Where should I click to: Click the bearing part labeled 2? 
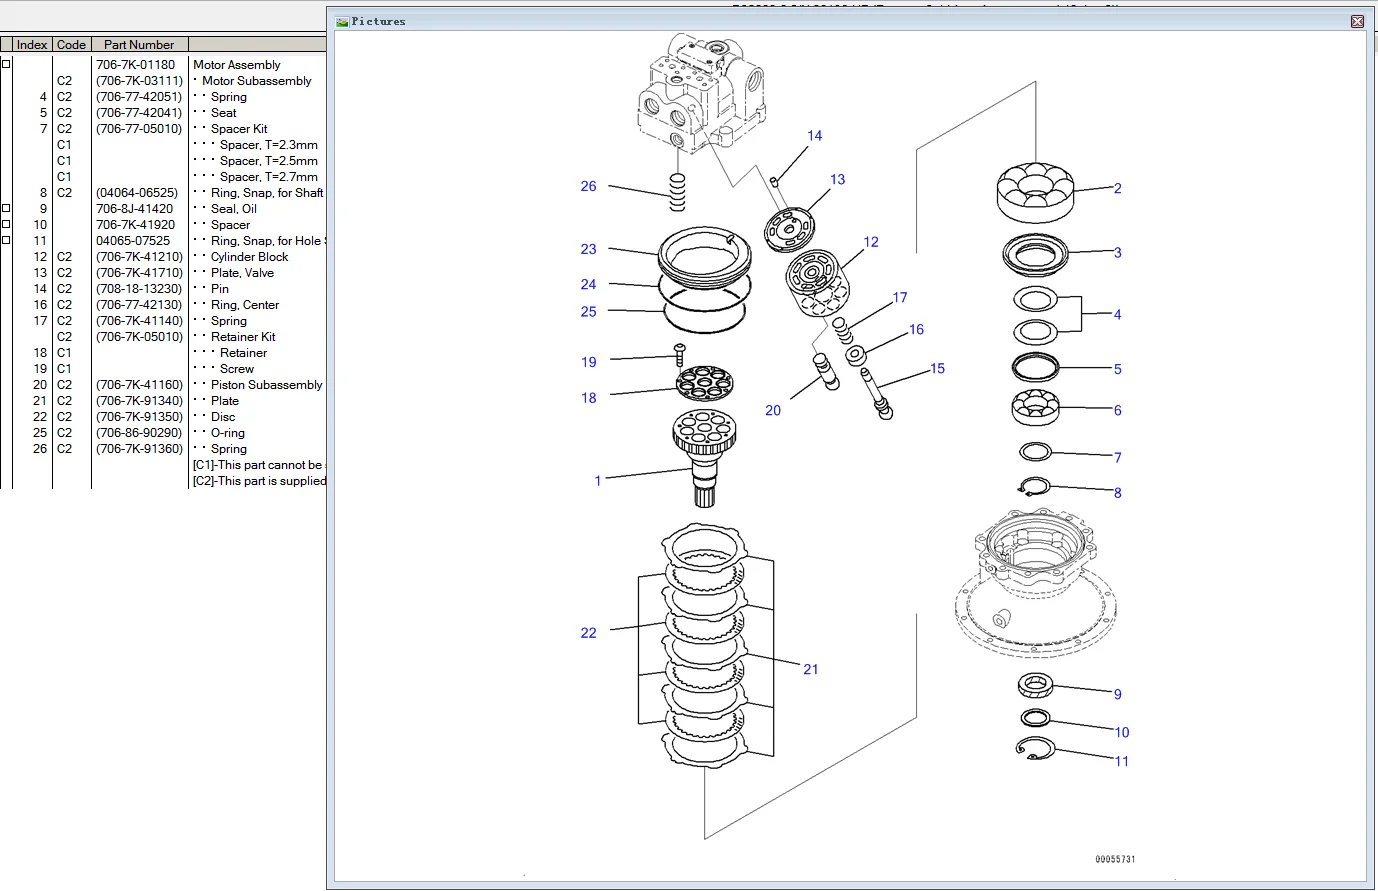click(1035, 191)
